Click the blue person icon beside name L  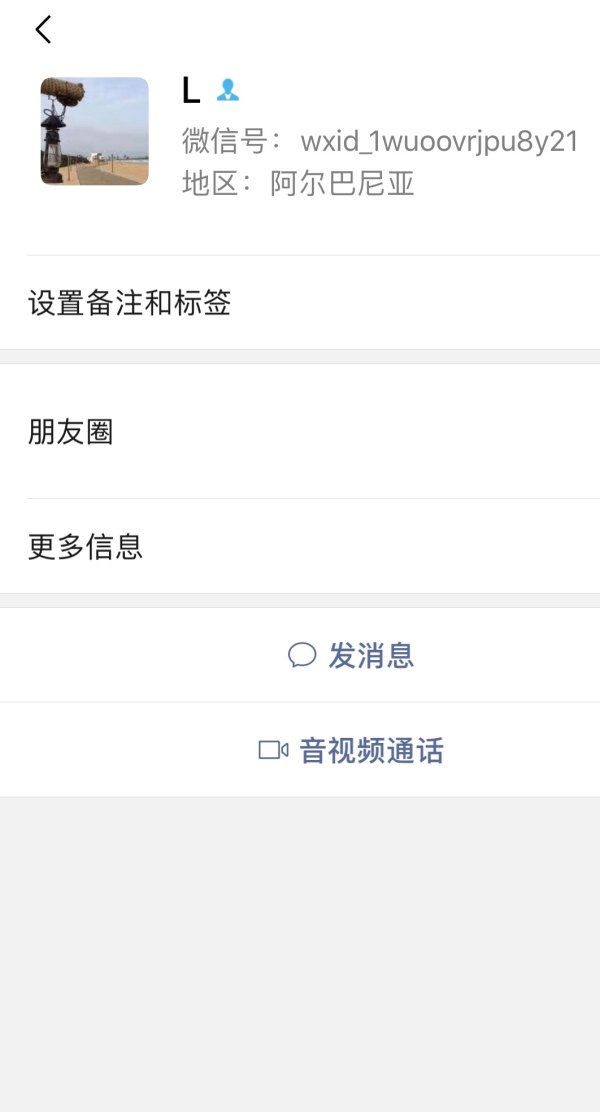(x=228, y=91)
